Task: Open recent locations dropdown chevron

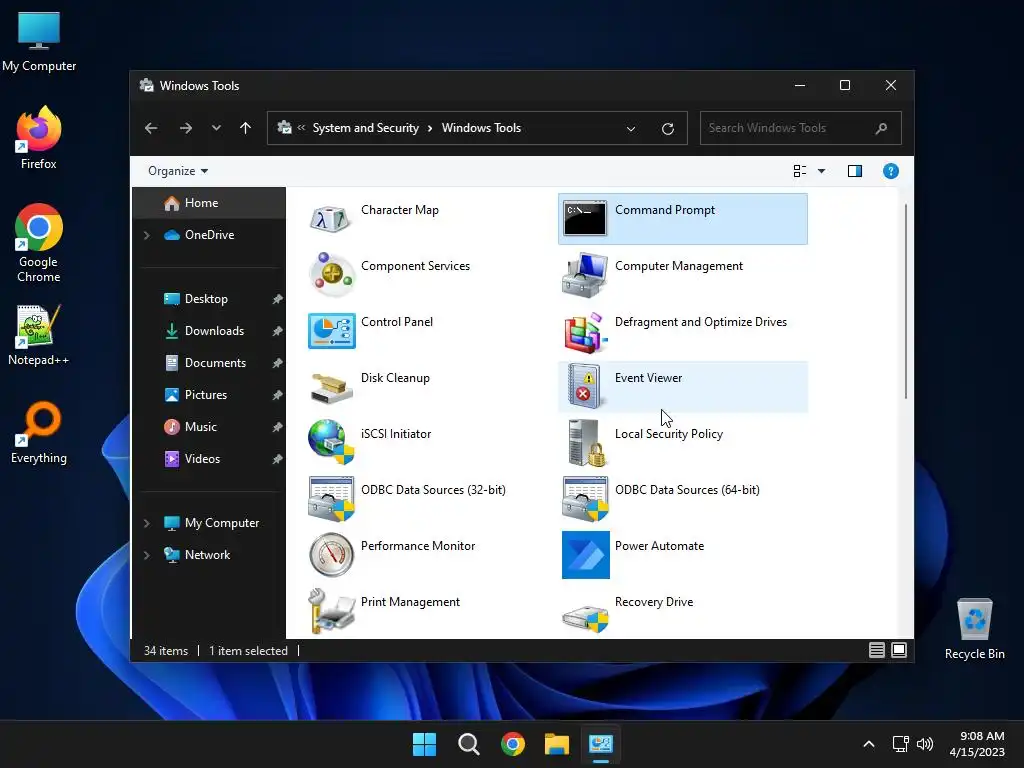Action: (x=216, y=128)
